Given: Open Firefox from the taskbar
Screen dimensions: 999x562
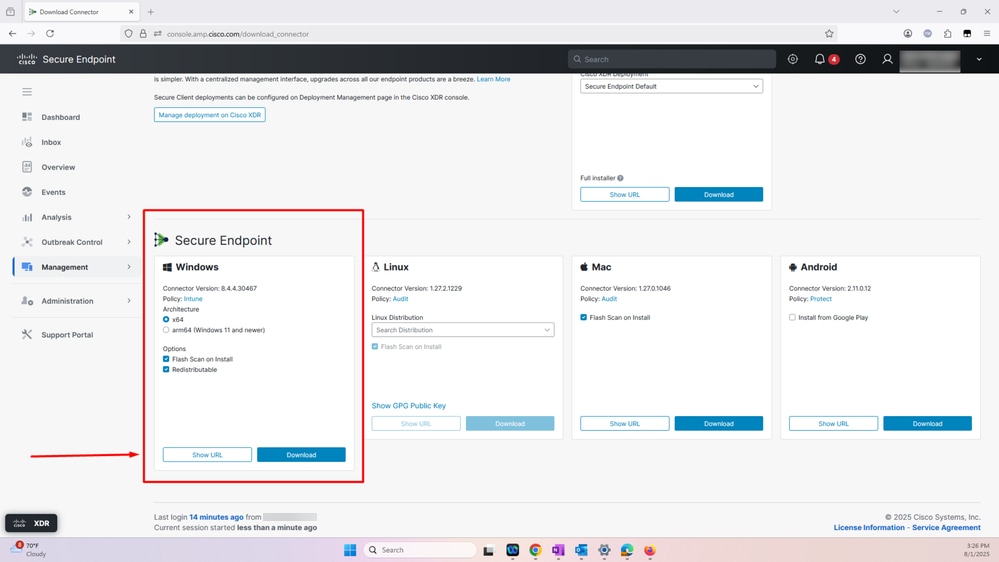Looking at the screenshot, I should (649, 550).
